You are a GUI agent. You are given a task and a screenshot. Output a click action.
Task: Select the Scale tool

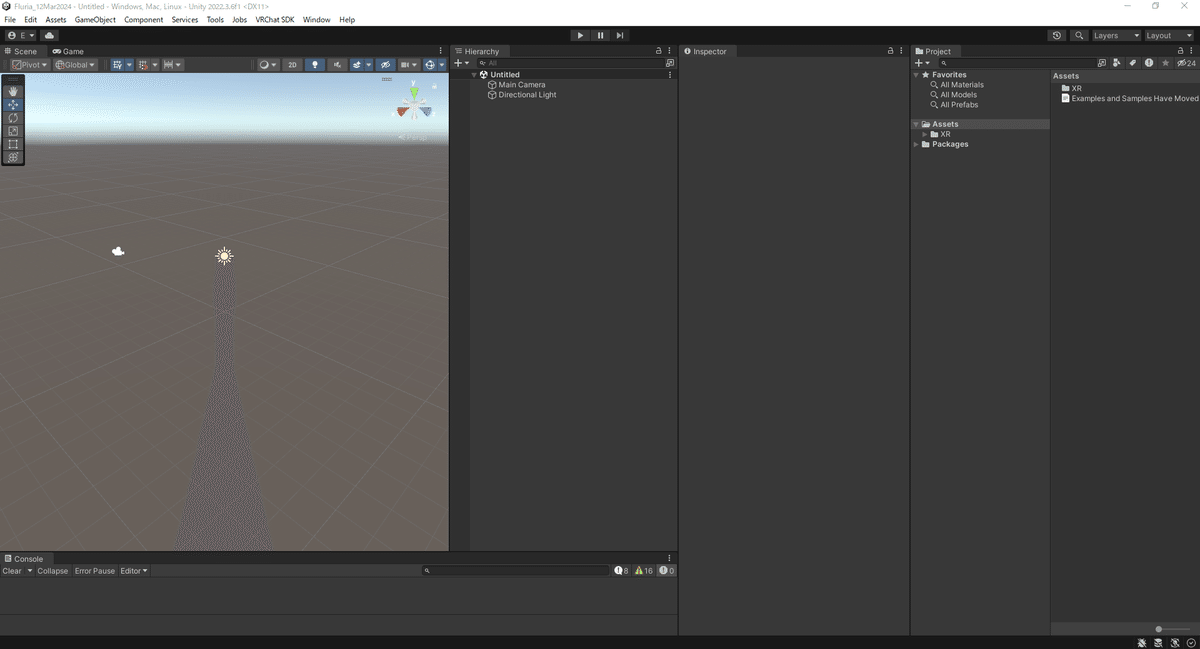click(x=13, y=131)
